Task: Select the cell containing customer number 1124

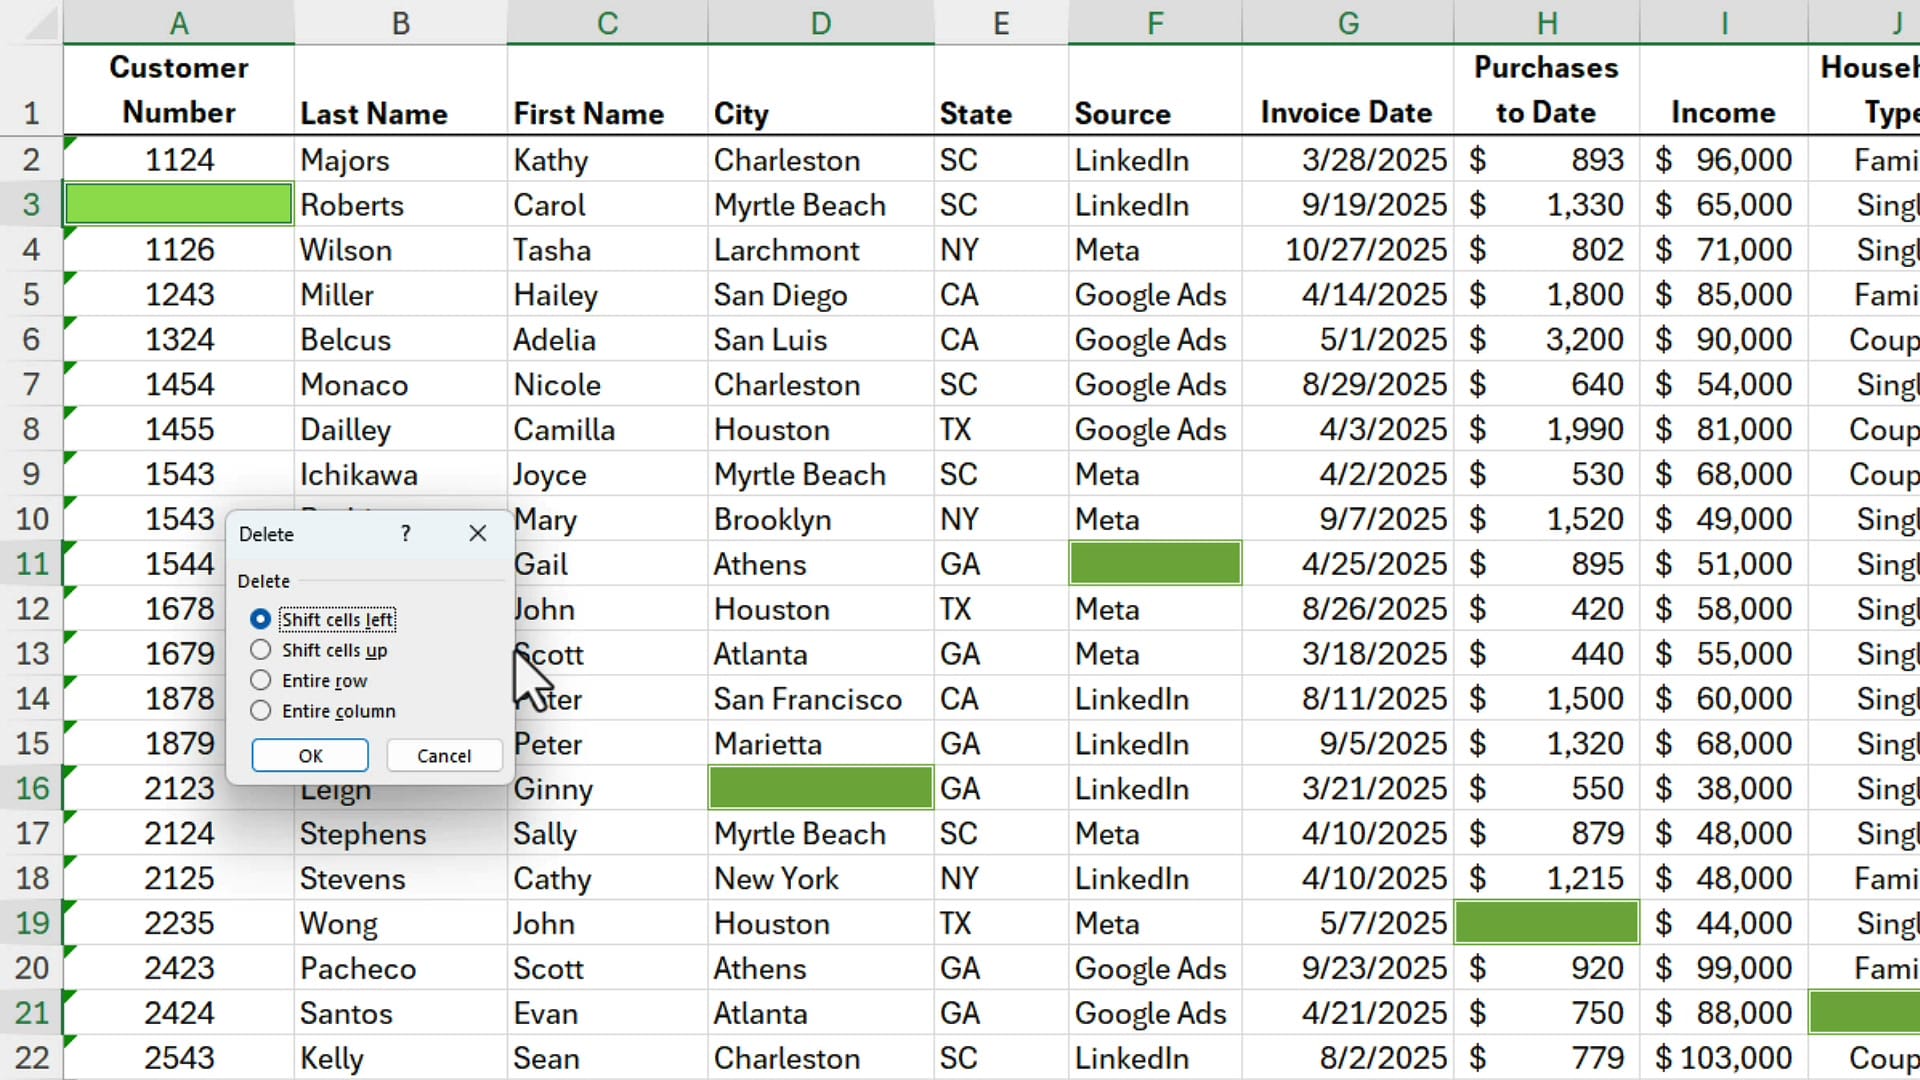Action: (x=178, y=159)
